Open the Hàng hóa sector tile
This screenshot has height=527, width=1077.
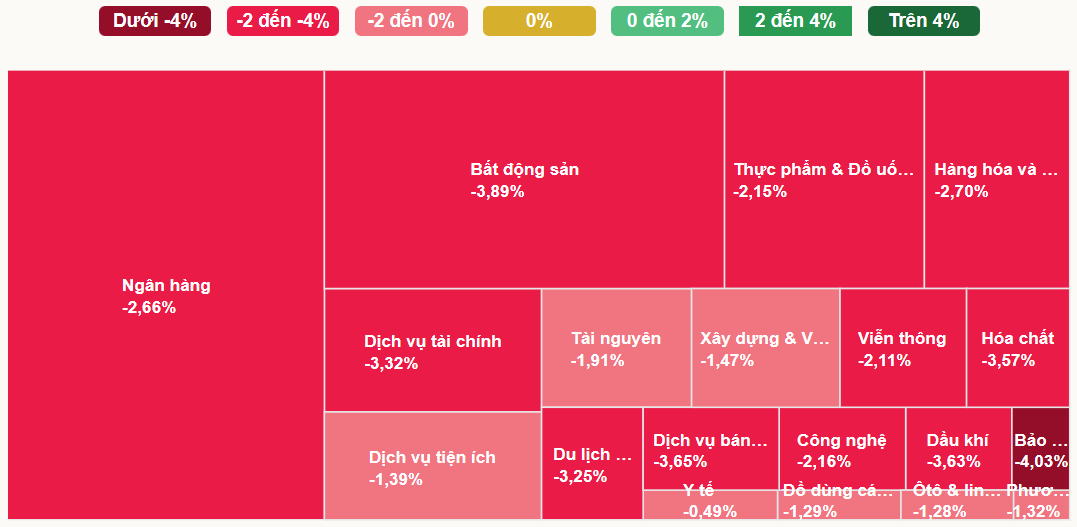point(996,180)
